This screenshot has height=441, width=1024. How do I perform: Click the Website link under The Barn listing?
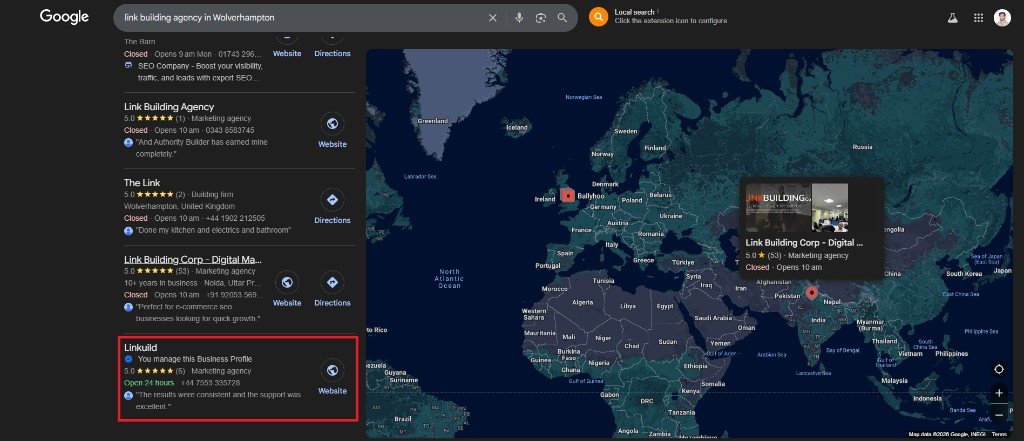[x=287, y=54]
